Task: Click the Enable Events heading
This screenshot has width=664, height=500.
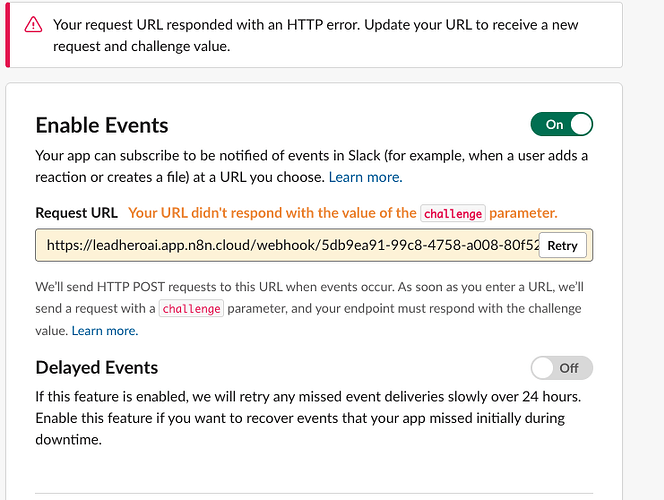Action: [102, 125]
